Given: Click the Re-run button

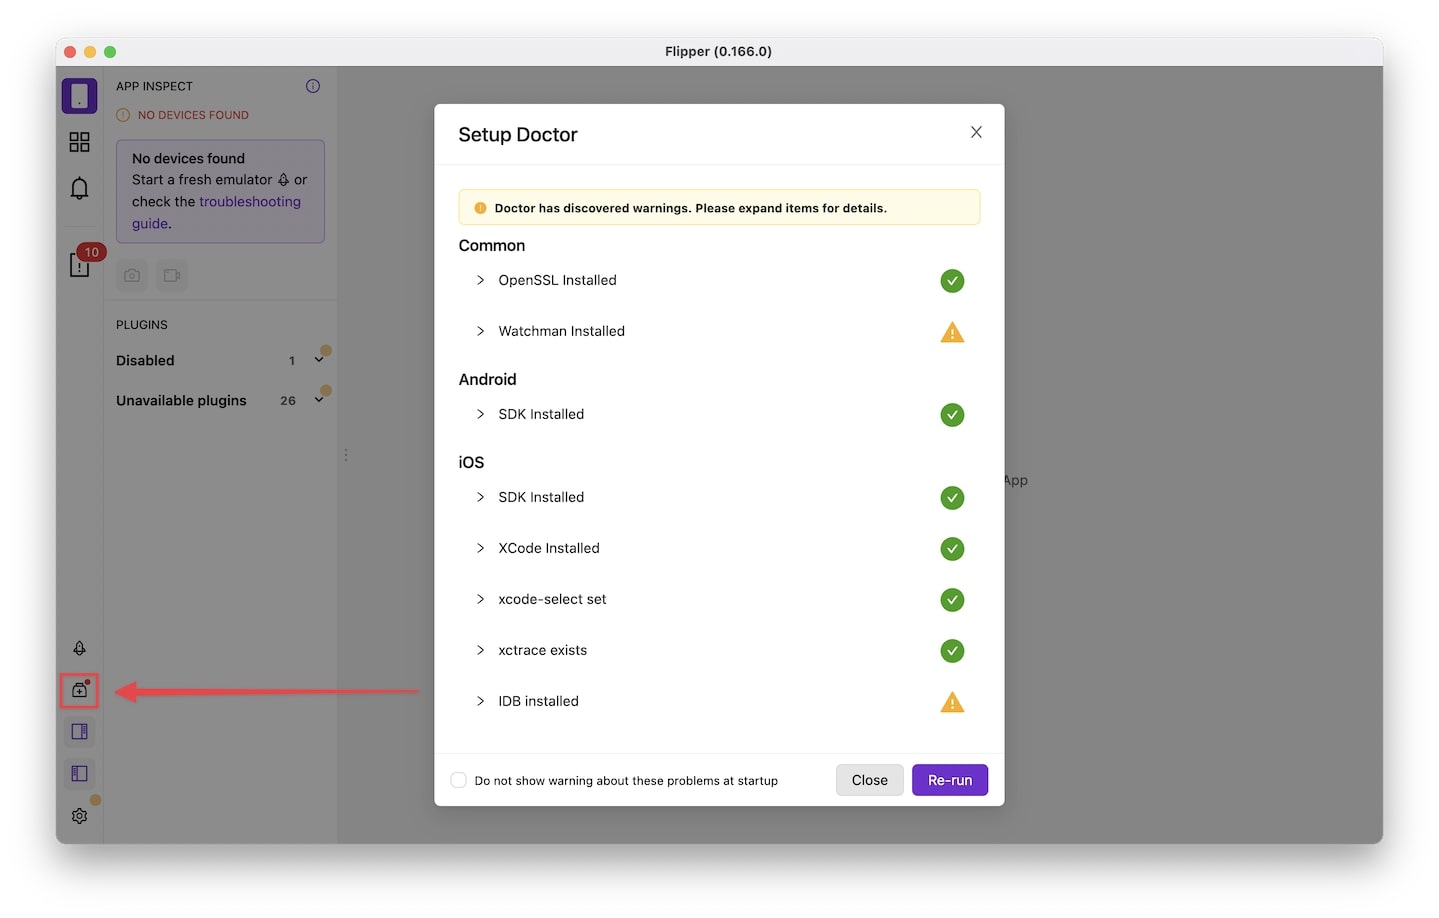Looking at the screenshot, I should coord(950,780).
